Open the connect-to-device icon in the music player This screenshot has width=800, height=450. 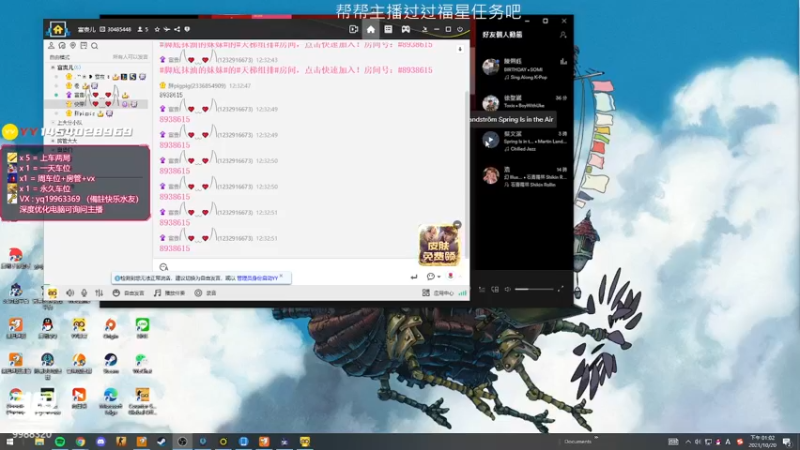(495, 289)
